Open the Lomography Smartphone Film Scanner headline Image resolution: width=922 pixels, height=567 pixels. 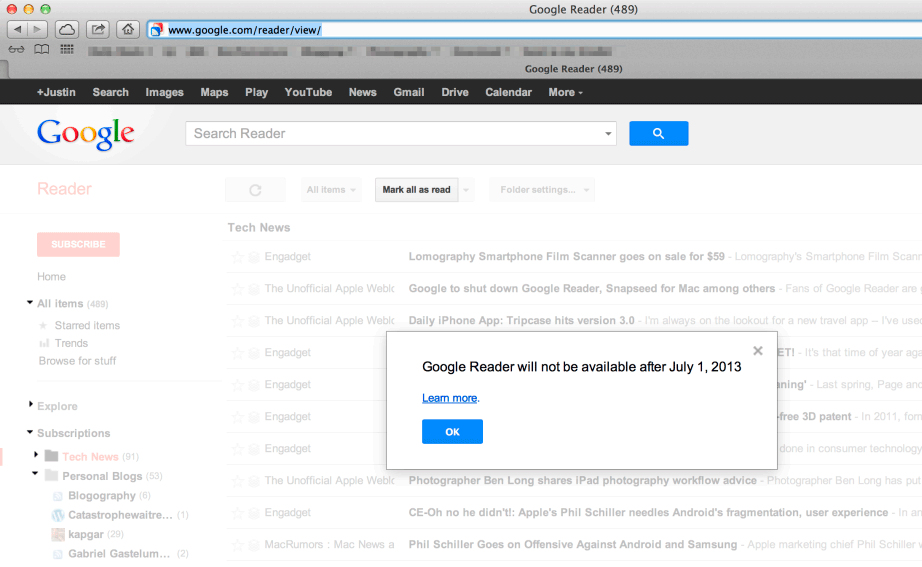point(566,256)
